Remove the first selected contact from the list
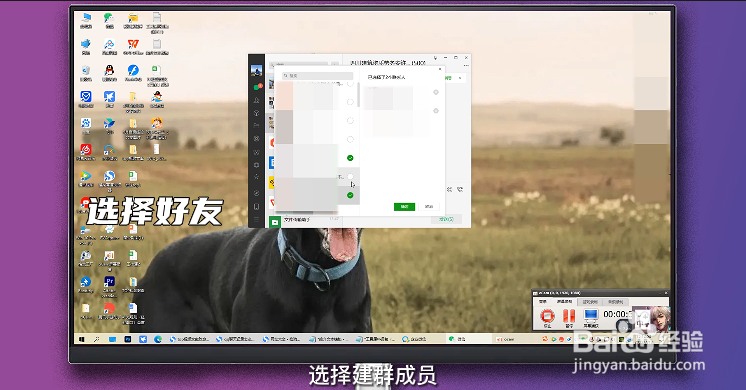746x390 pixels. (x=435, y=92)
